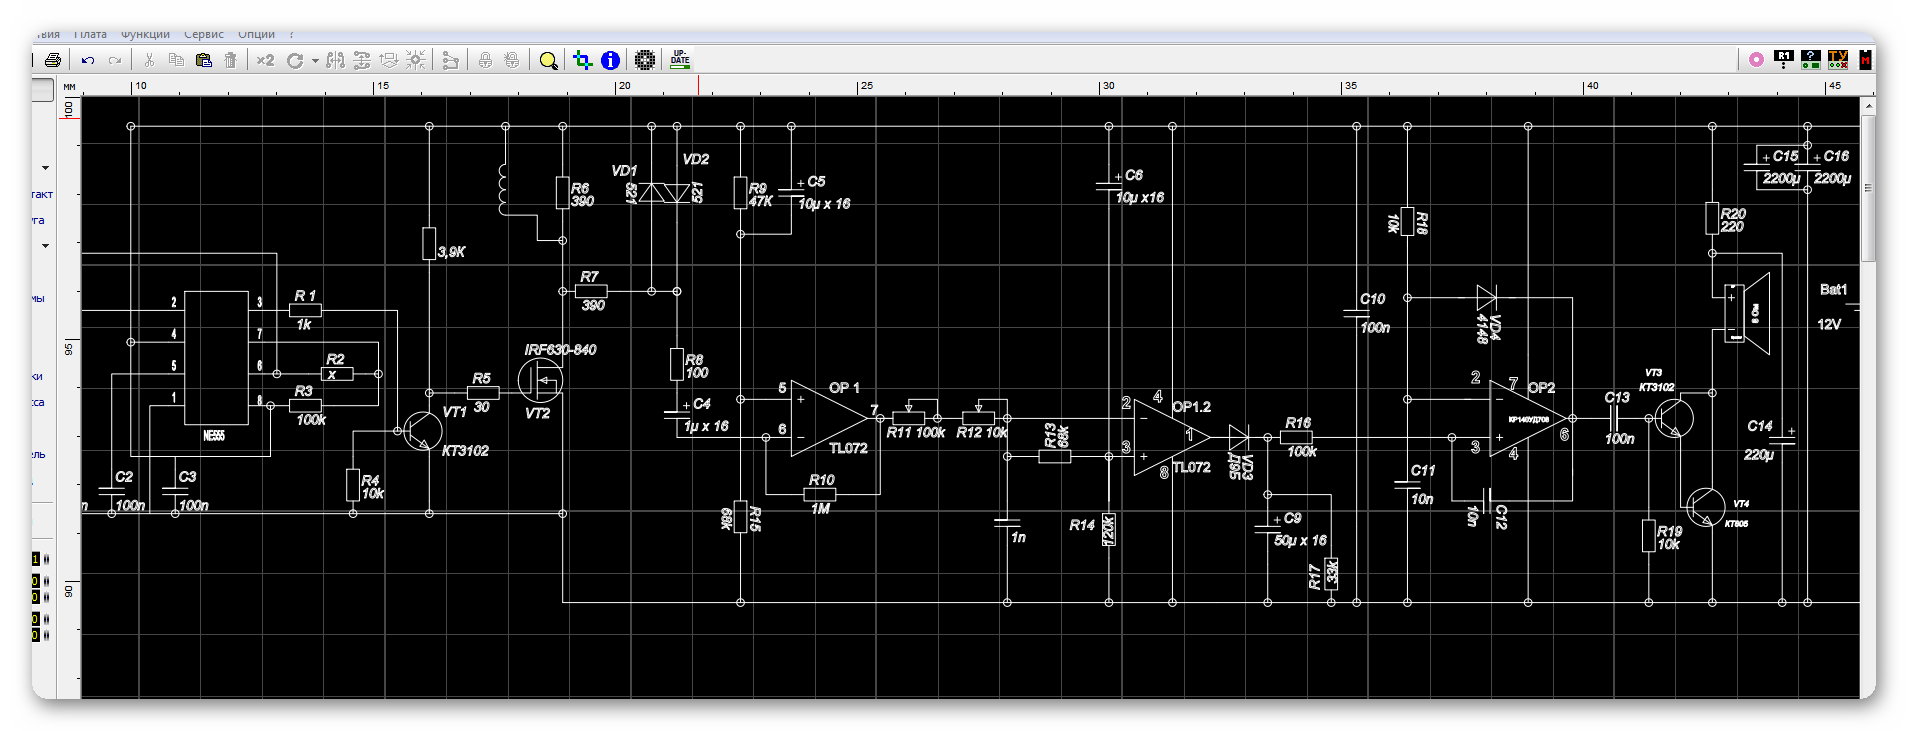
Task: Undo the last action with blue arrow
Action: point(88,60)
